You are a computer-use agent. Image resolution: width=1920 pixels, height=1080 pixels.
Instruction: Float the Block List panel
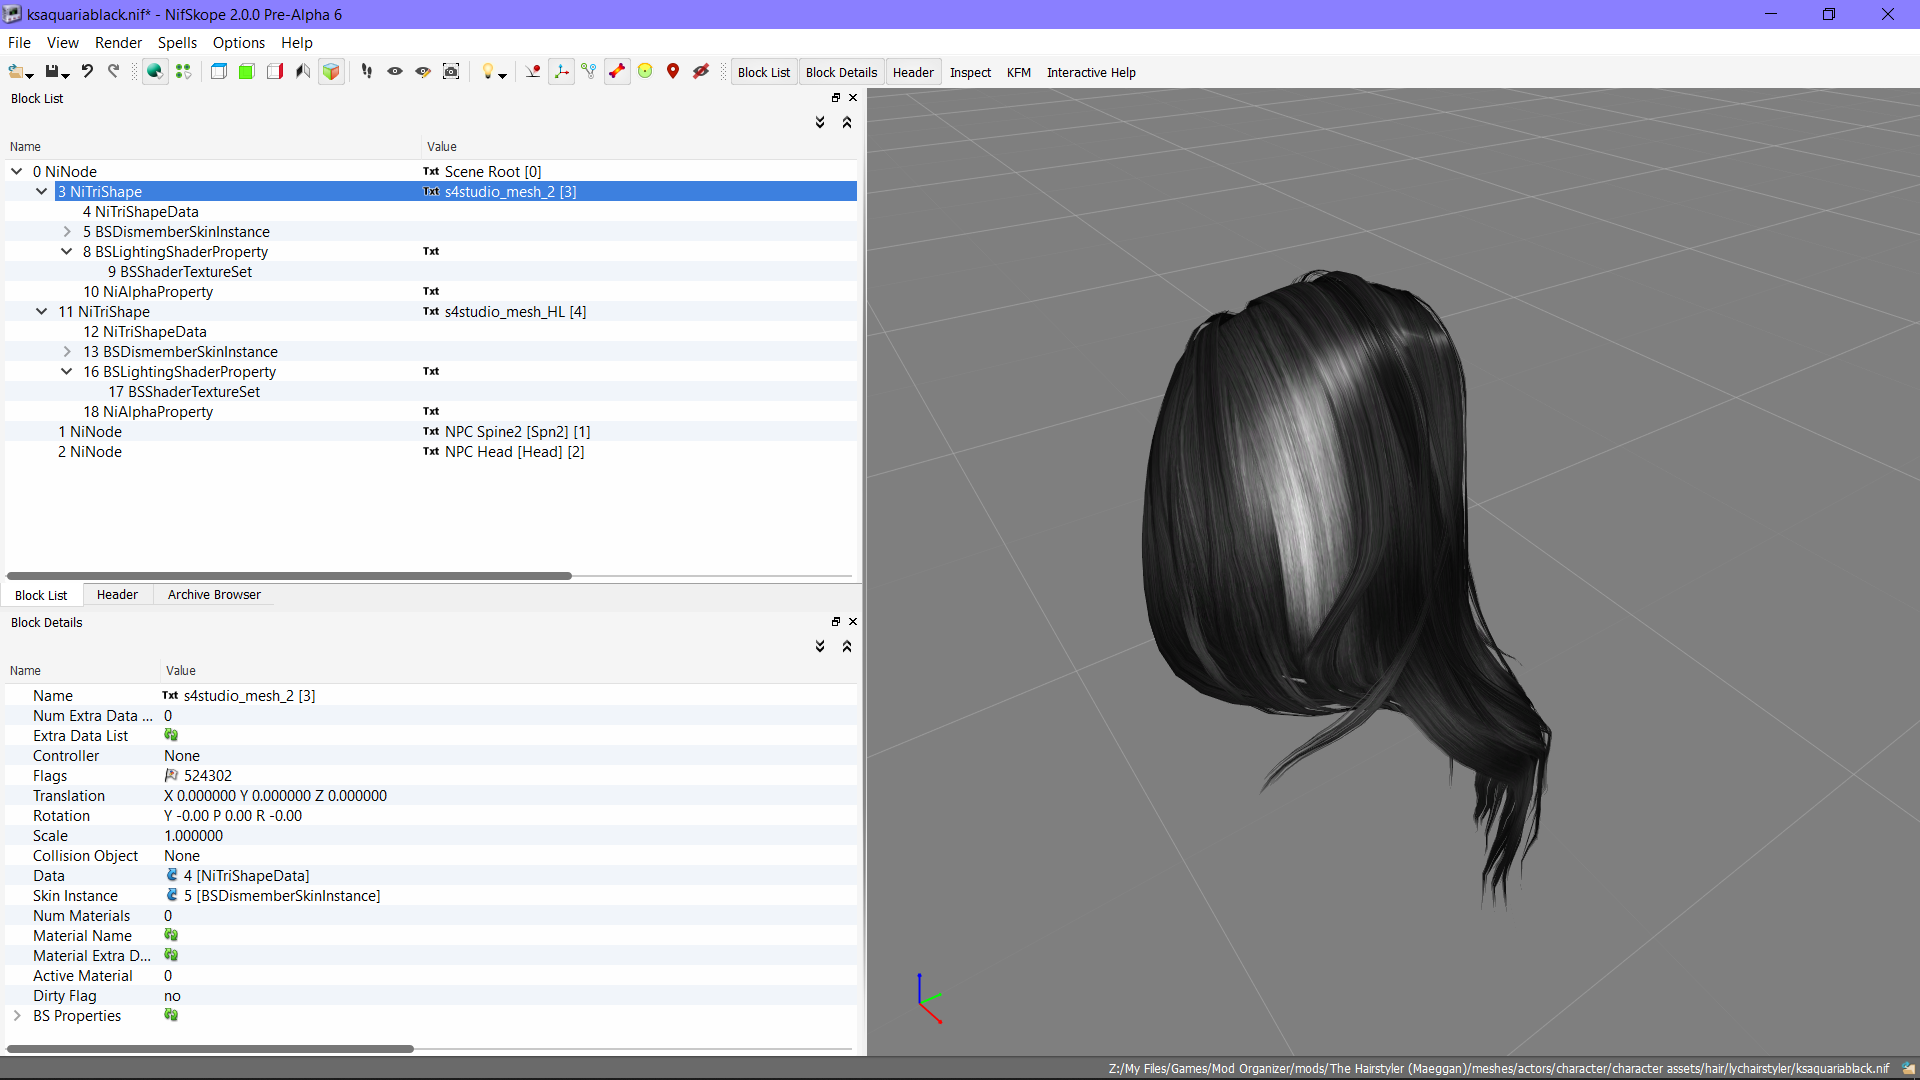836,98
